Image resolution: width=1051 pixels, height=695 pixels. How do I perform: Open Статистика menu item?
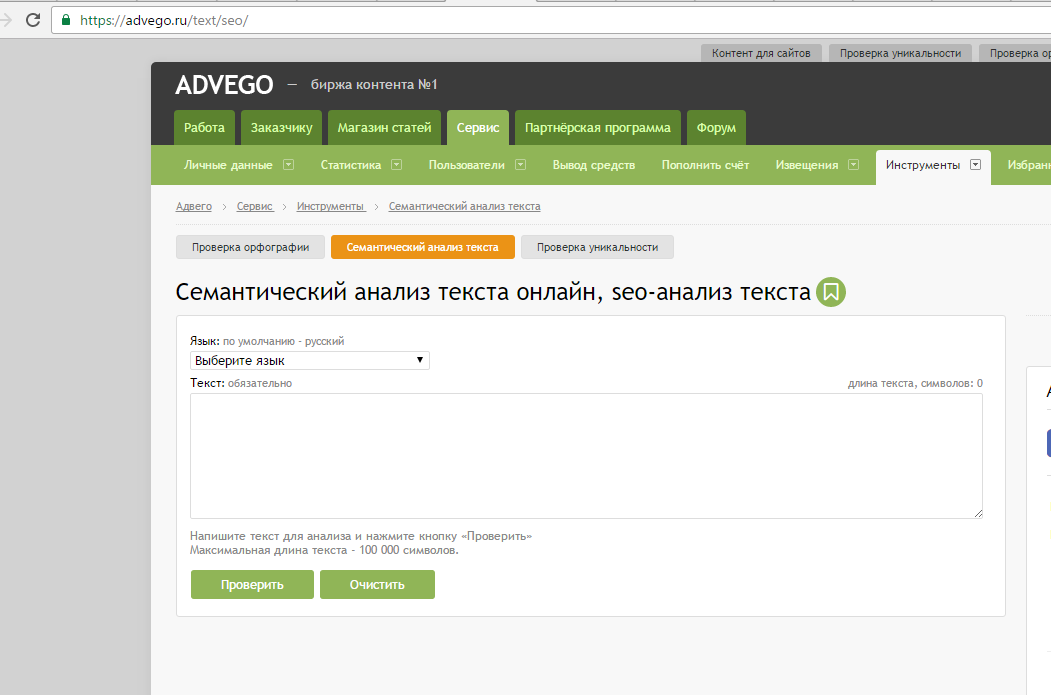click(351, 165)
